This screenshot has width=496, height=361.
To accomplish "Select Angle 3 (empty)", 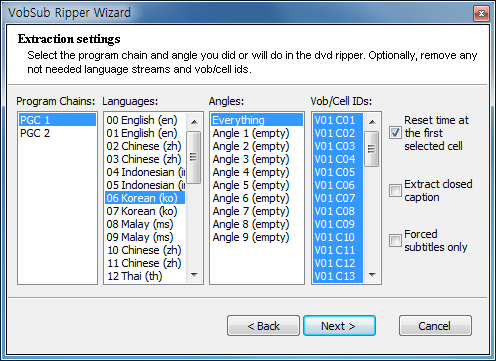I will (257, 159).
